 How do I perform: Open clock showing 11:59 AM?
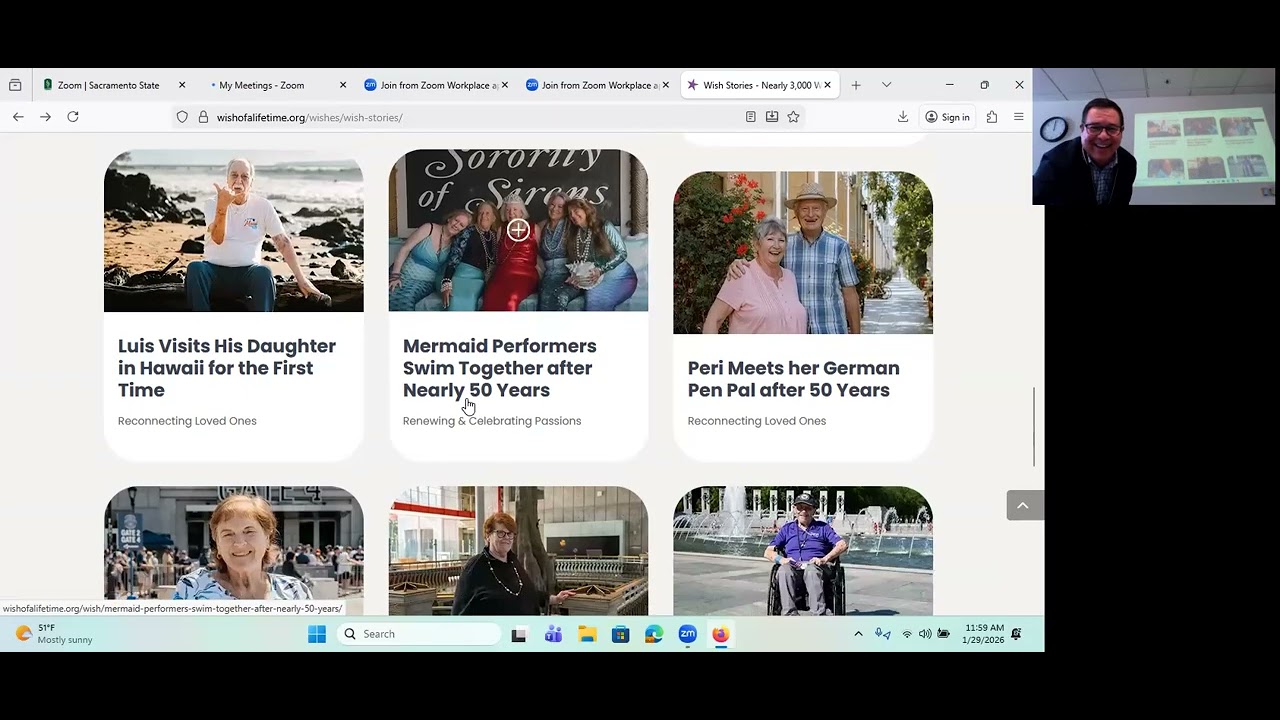point(983,634)
